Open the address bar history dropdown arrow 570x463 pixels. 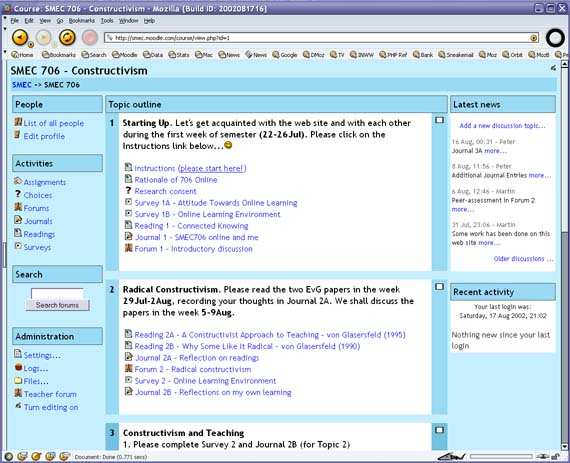point(533,38)
